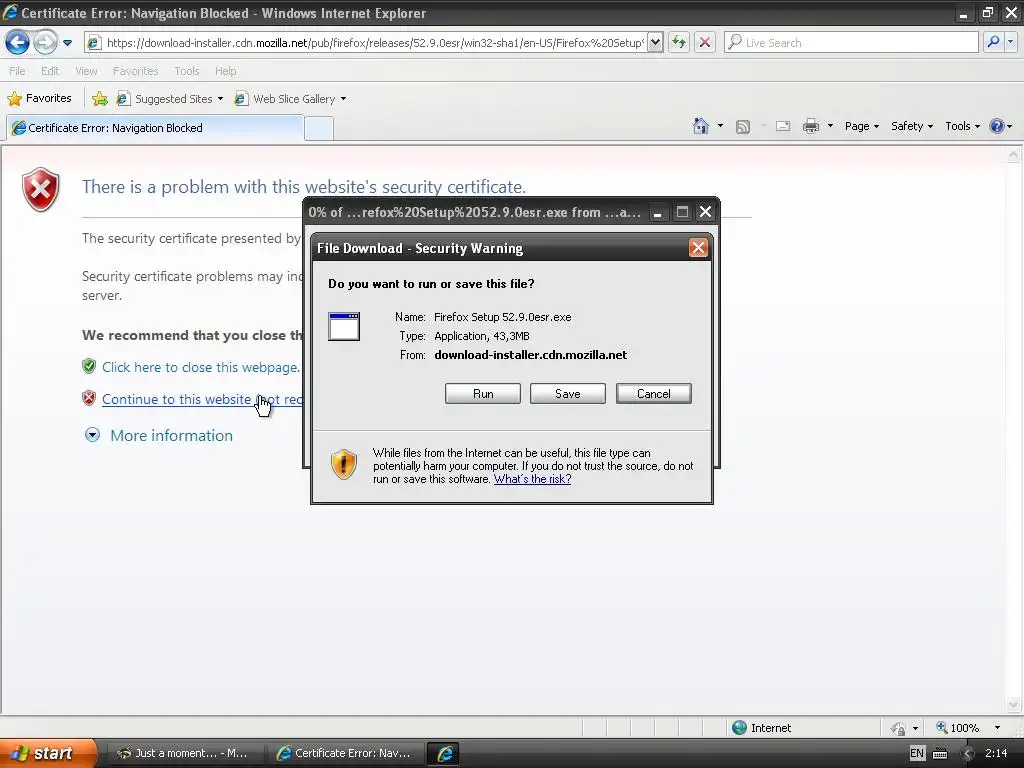Click the search magnifier button
This screenshot has height=768, width=1024.
[993, 42]
